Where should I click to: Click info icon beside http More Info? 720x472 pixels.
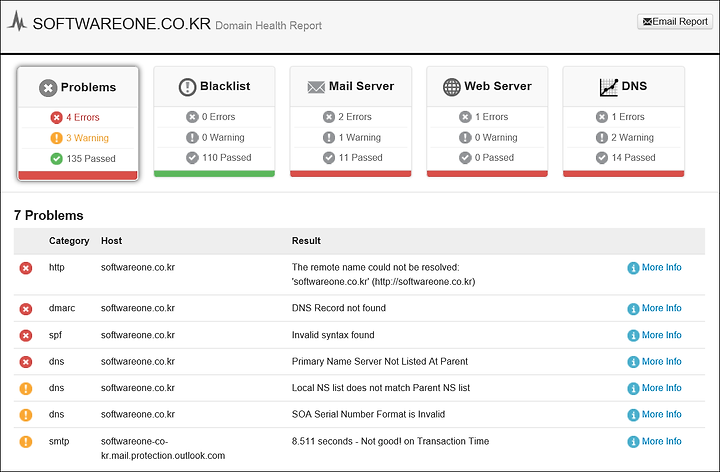point(633,268)
